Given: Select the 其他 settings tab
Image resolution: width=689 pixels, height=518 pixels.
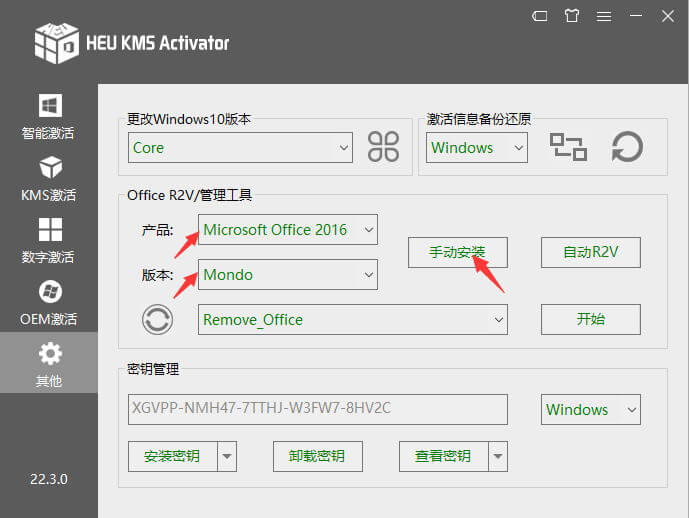Looking at the screenshot, I should click(x=48, y=364).
